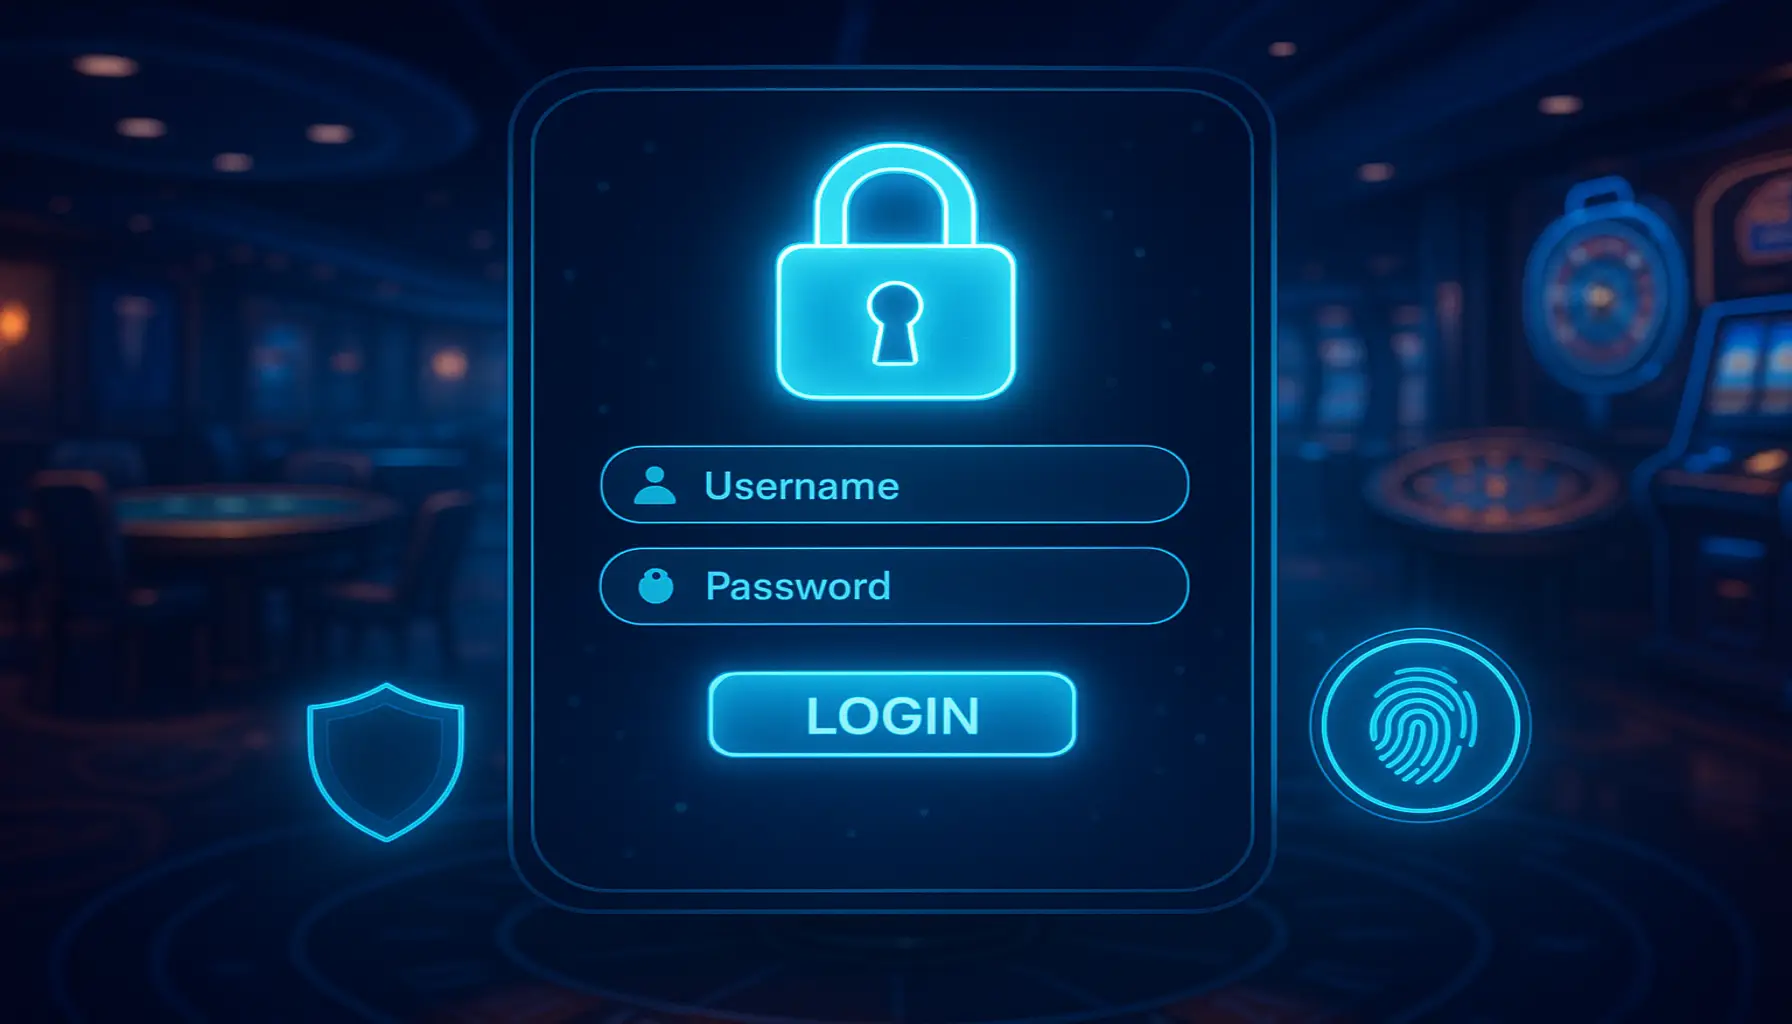Click the LOGIN button
1792x1024 pixels.
[x=892, y=714]
